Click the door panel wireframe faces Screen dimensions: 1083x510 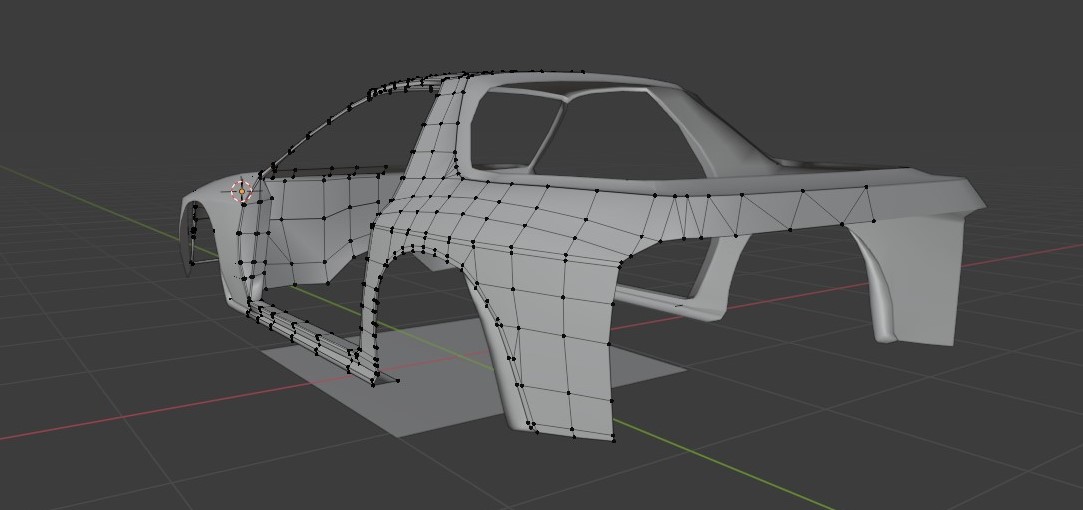click(x=321, y=227)
